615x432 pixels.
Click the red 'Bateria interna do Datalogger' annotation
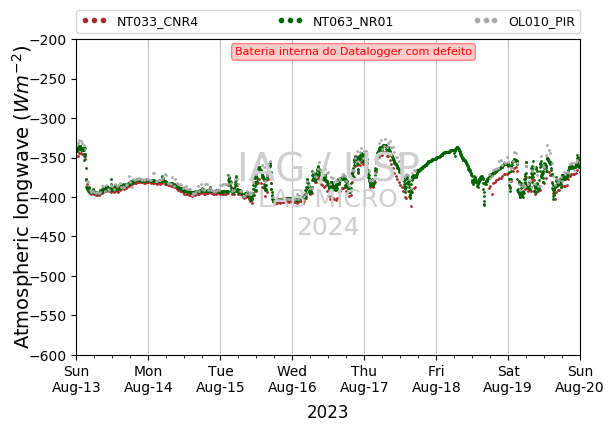coord(353,52)
